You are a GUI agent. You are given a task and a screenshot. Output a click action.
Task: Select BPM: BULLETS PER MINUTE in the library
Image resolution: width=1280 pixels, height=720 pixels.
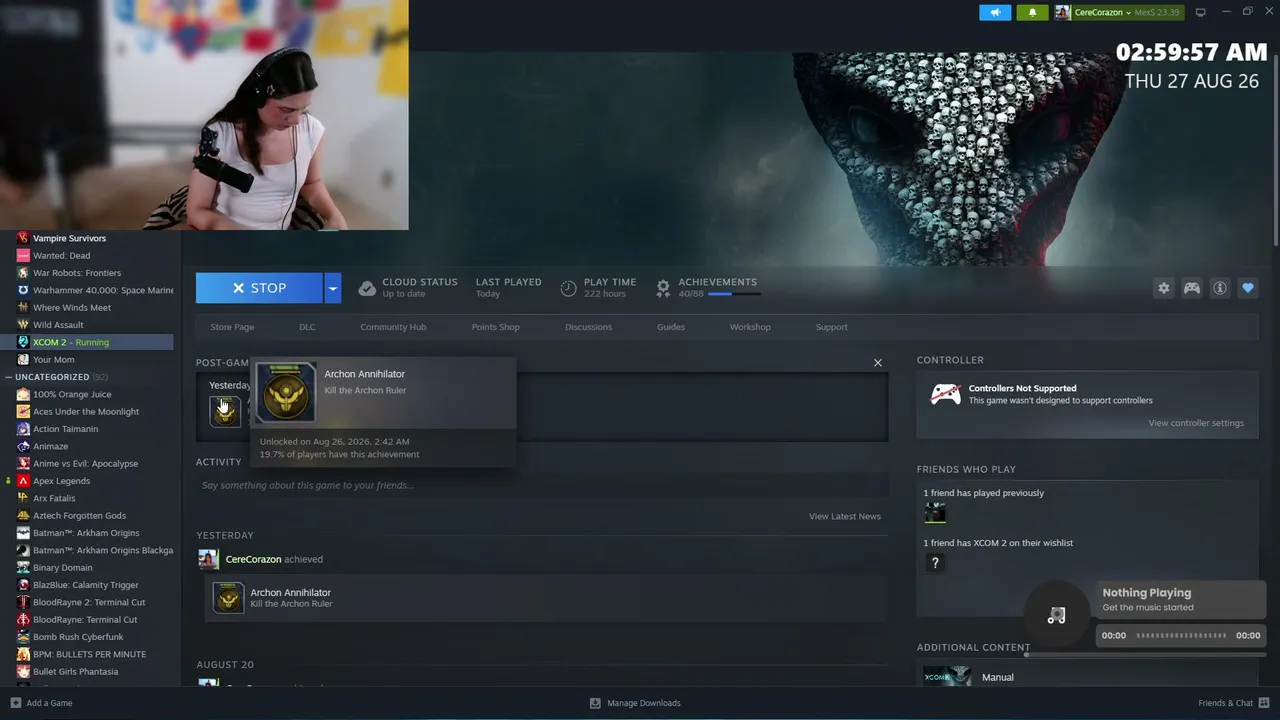[87, 654]
